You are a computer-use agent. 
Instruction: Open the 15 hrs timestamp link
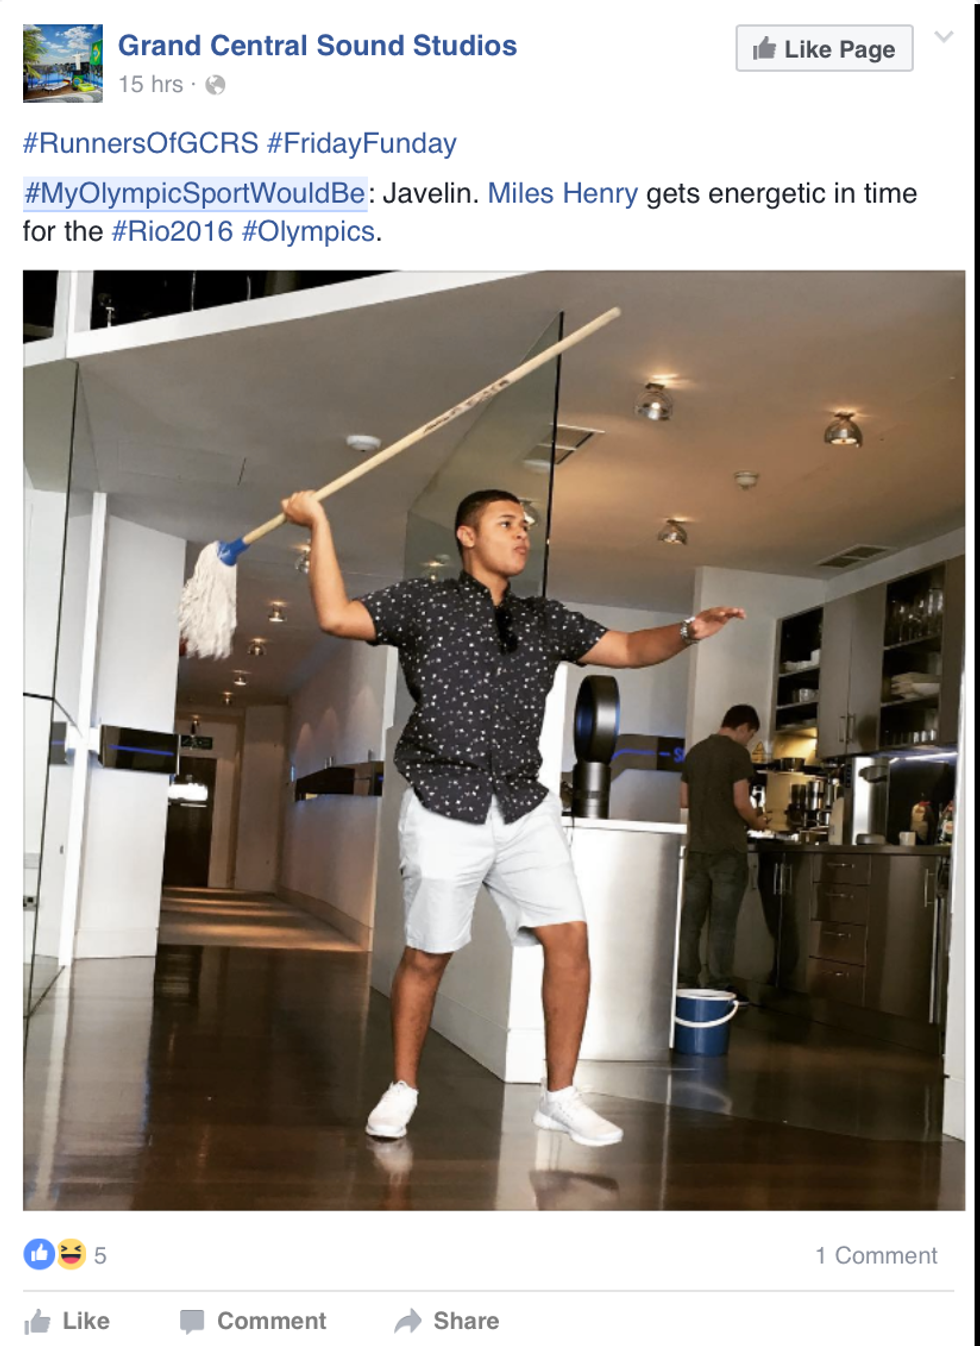pyautogui.click(x=150, y=85)
